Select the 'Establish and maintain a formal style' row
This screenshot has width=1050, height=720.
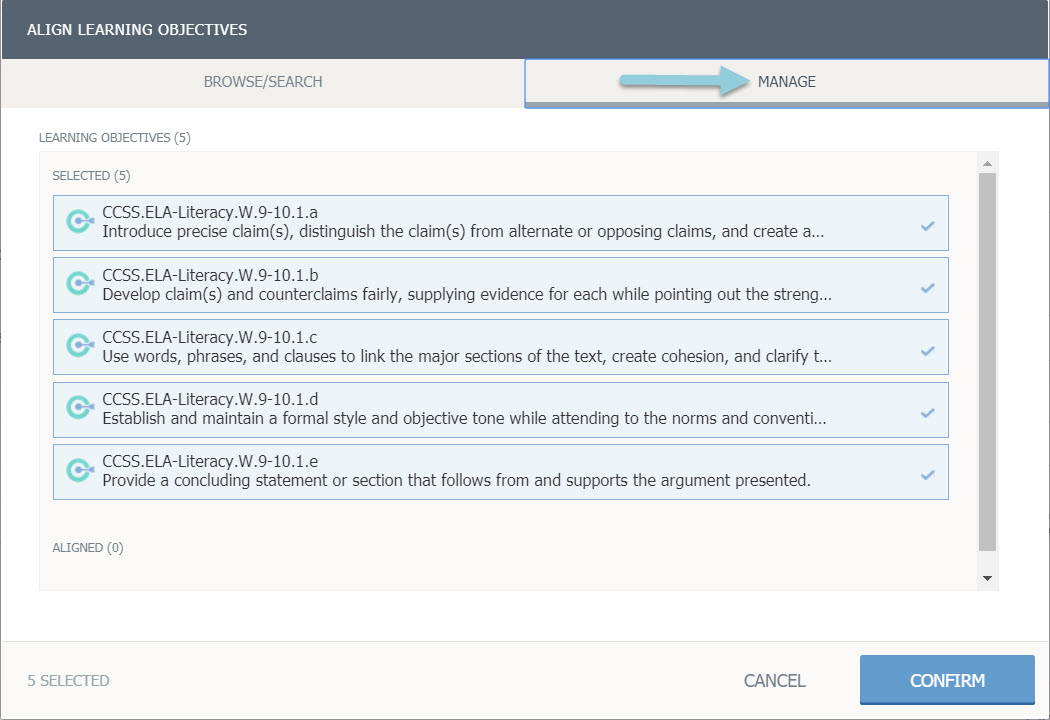(462, 417)
